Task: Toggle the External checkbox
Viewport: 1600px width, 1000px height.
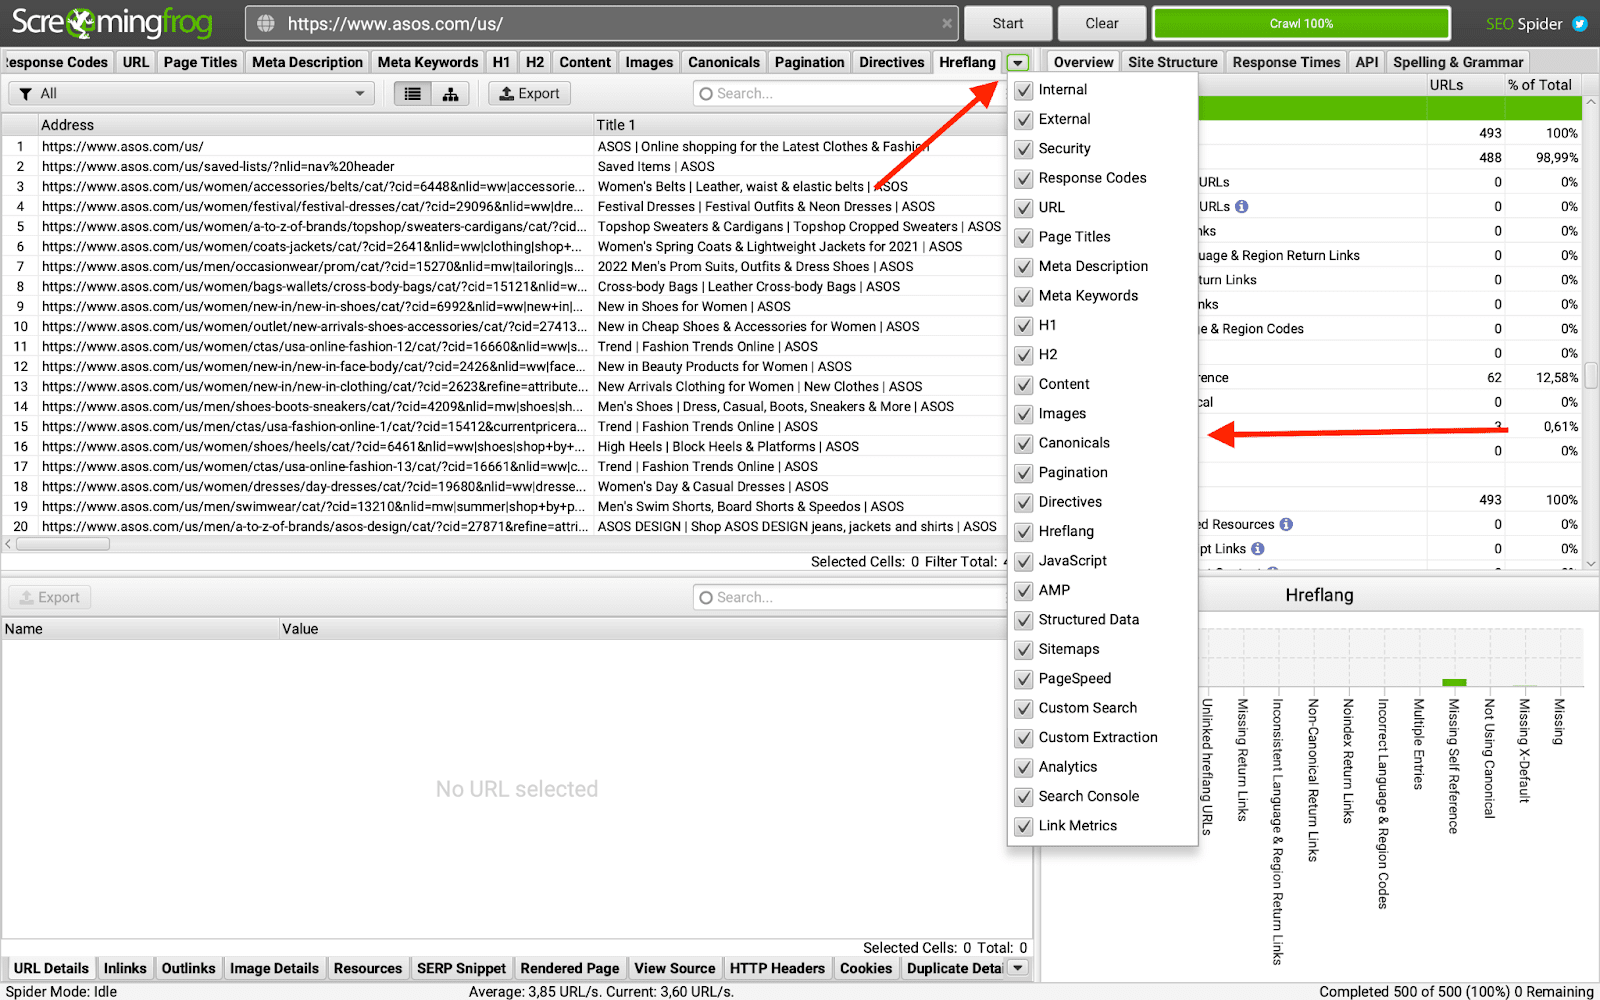Action: pos(1023,119)
